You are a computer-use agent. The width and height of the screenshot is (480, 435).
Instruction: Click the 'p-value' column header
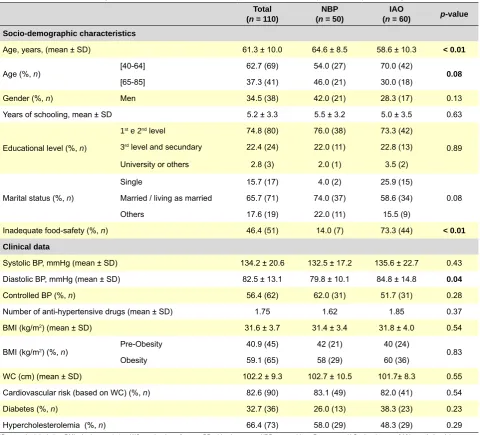point(454,14)
